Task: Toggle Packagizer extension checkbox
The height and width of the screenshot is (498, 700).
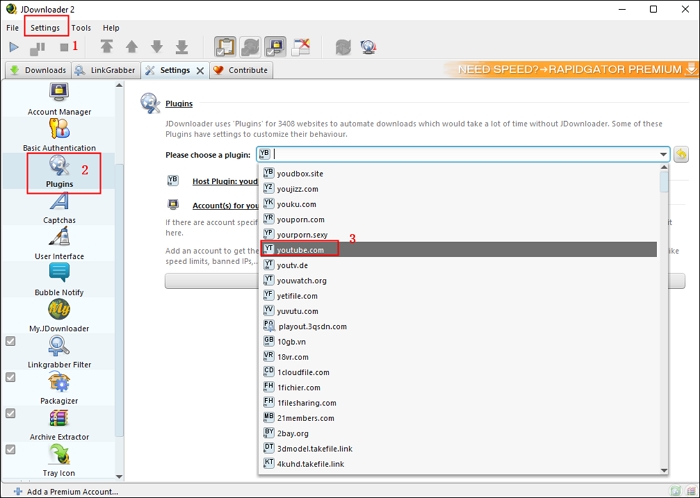Action: click(10, 378)
